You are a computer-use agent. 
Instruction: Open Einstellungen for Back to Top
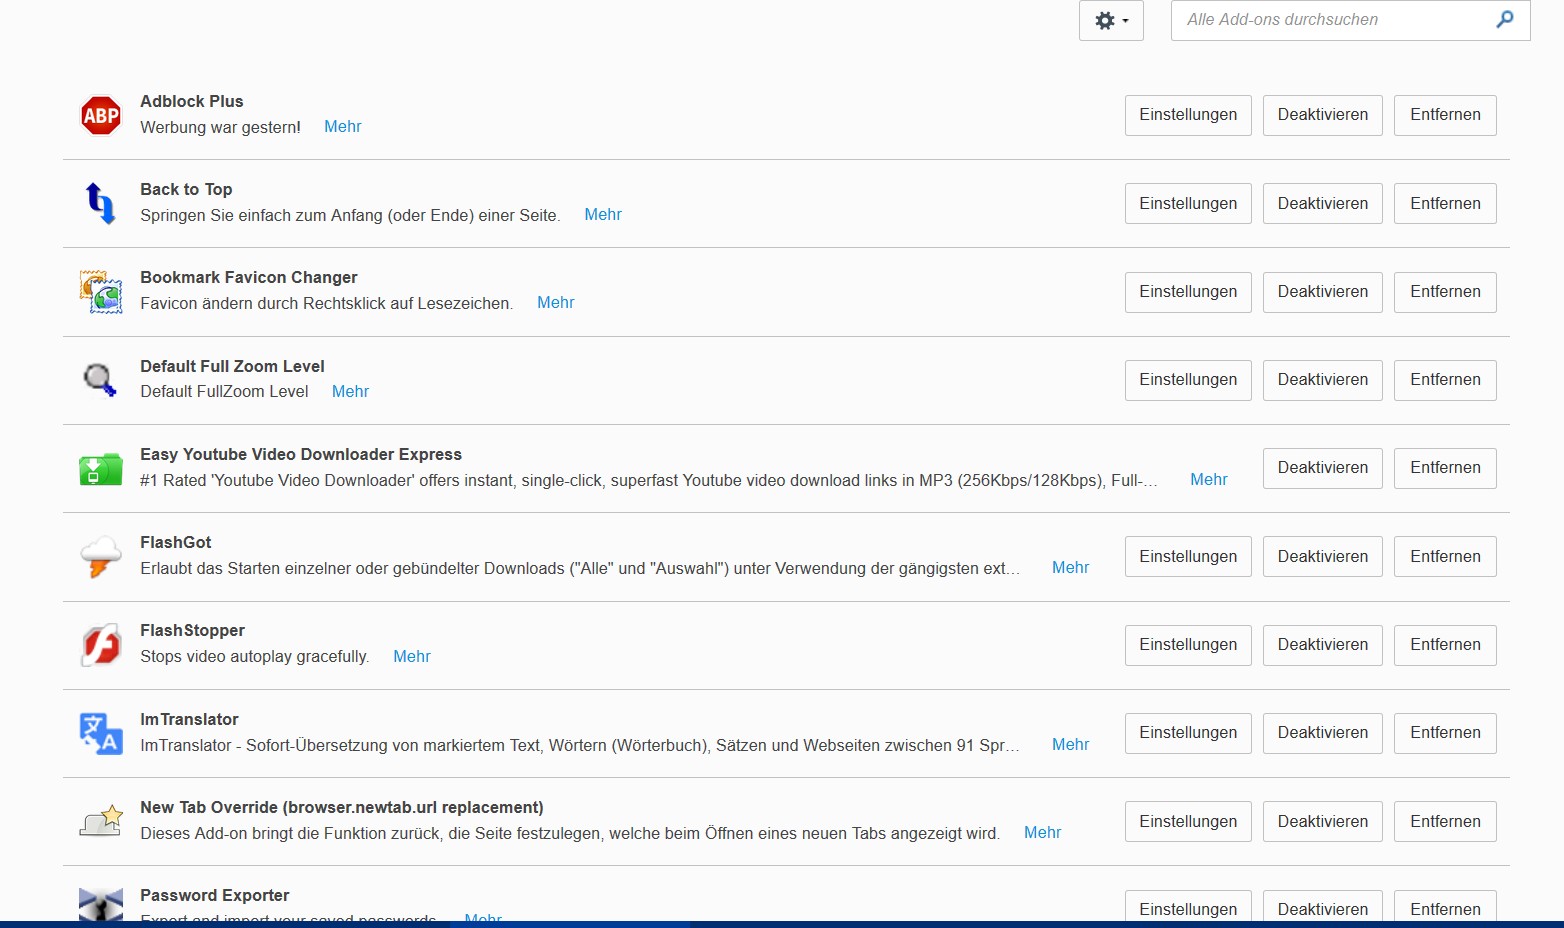[x=1188, y=203]
